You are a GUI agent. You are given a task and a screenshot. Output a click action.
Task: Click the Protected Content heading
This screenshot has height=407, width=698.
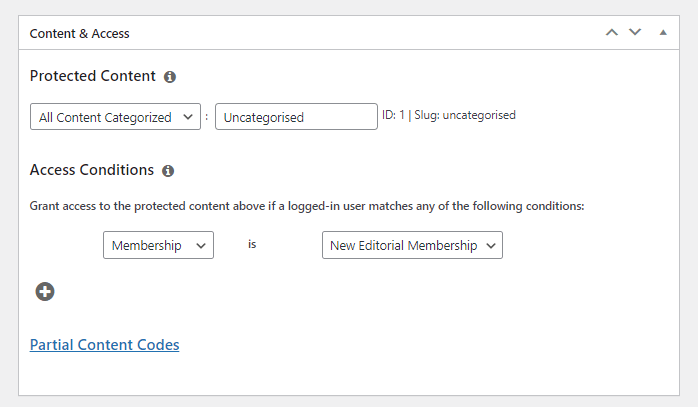pyautogui.click(x=93, y=76)
